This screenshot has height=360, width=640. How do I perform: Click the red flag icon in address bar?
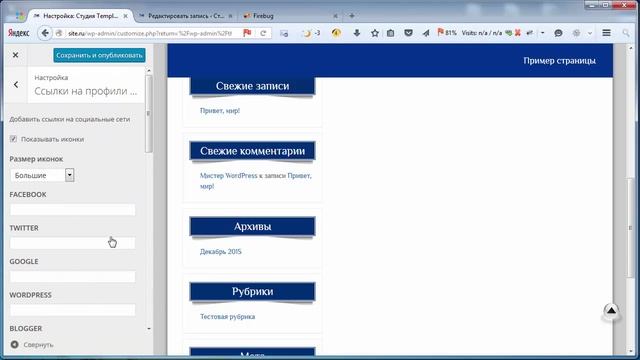pos(247,33)
